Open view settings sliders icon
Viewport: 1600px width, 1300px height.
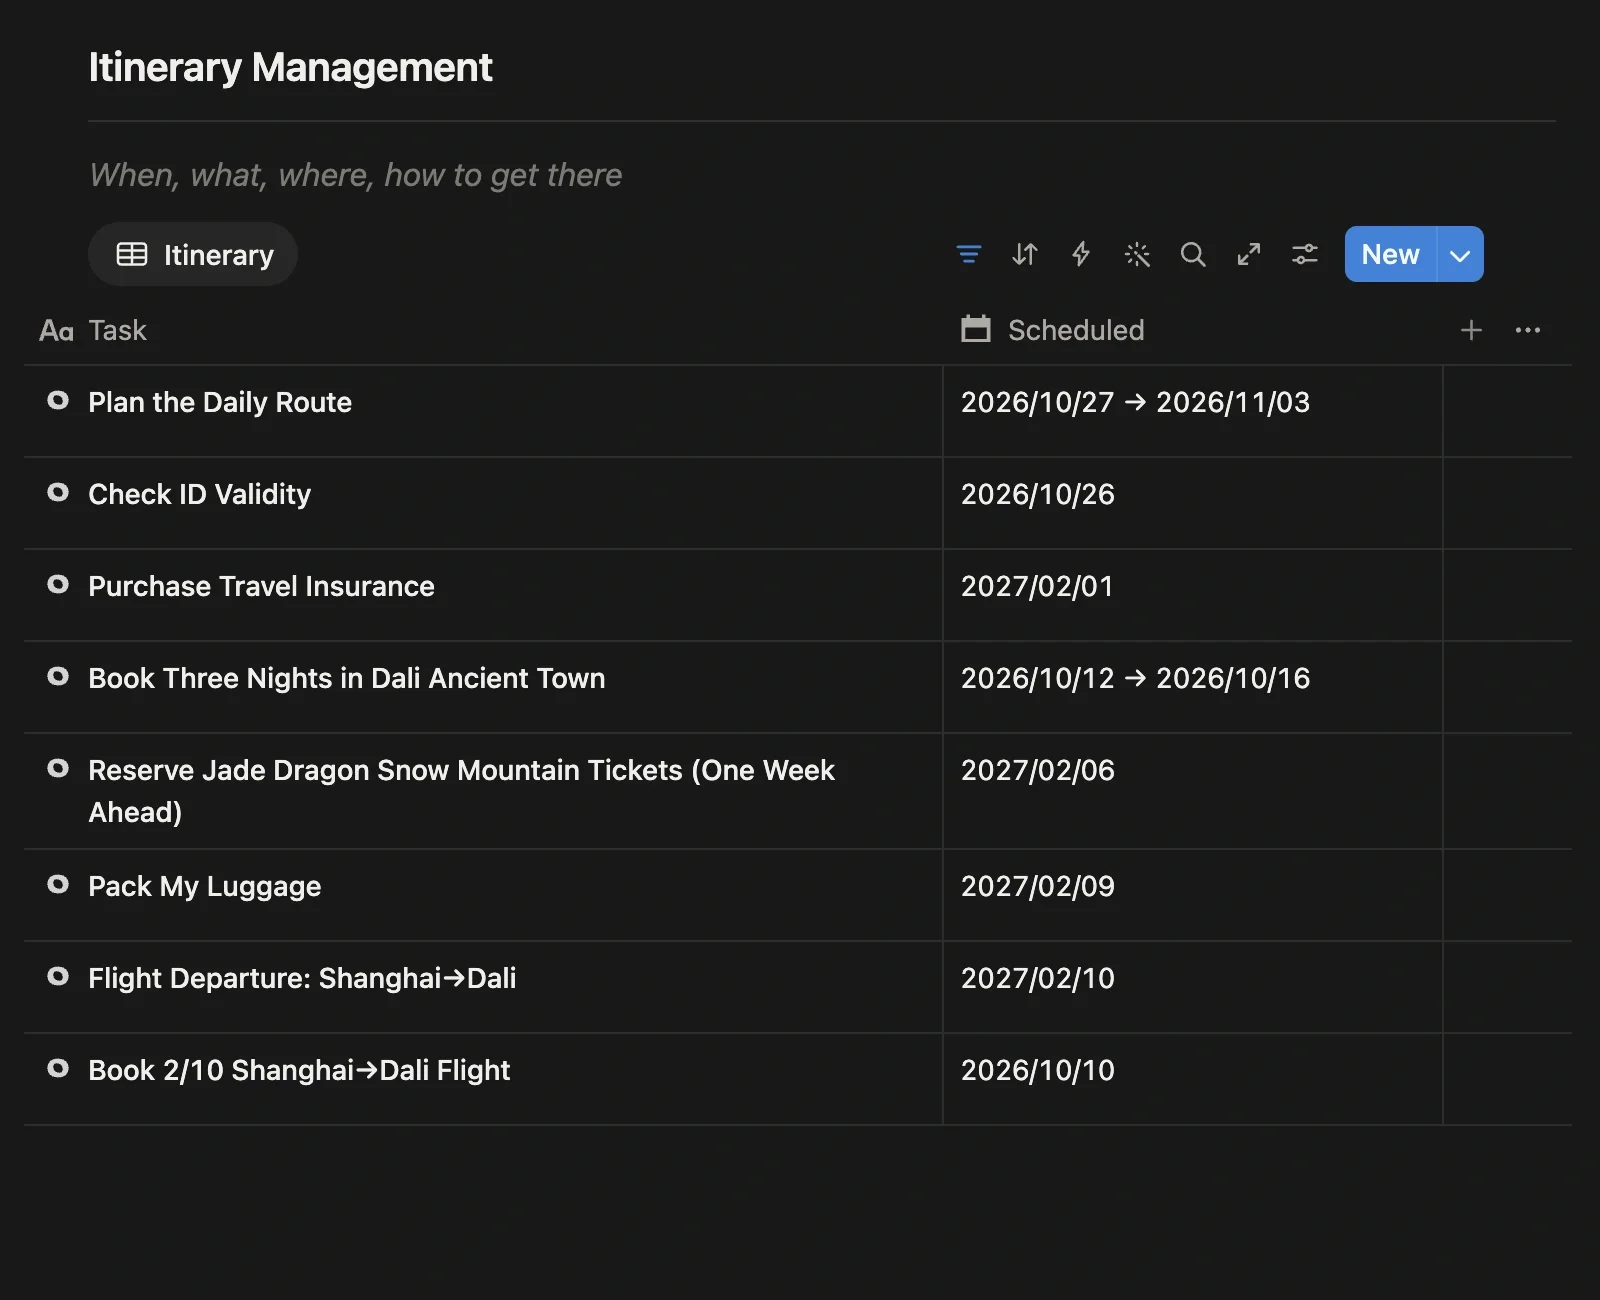(1305, 254)
